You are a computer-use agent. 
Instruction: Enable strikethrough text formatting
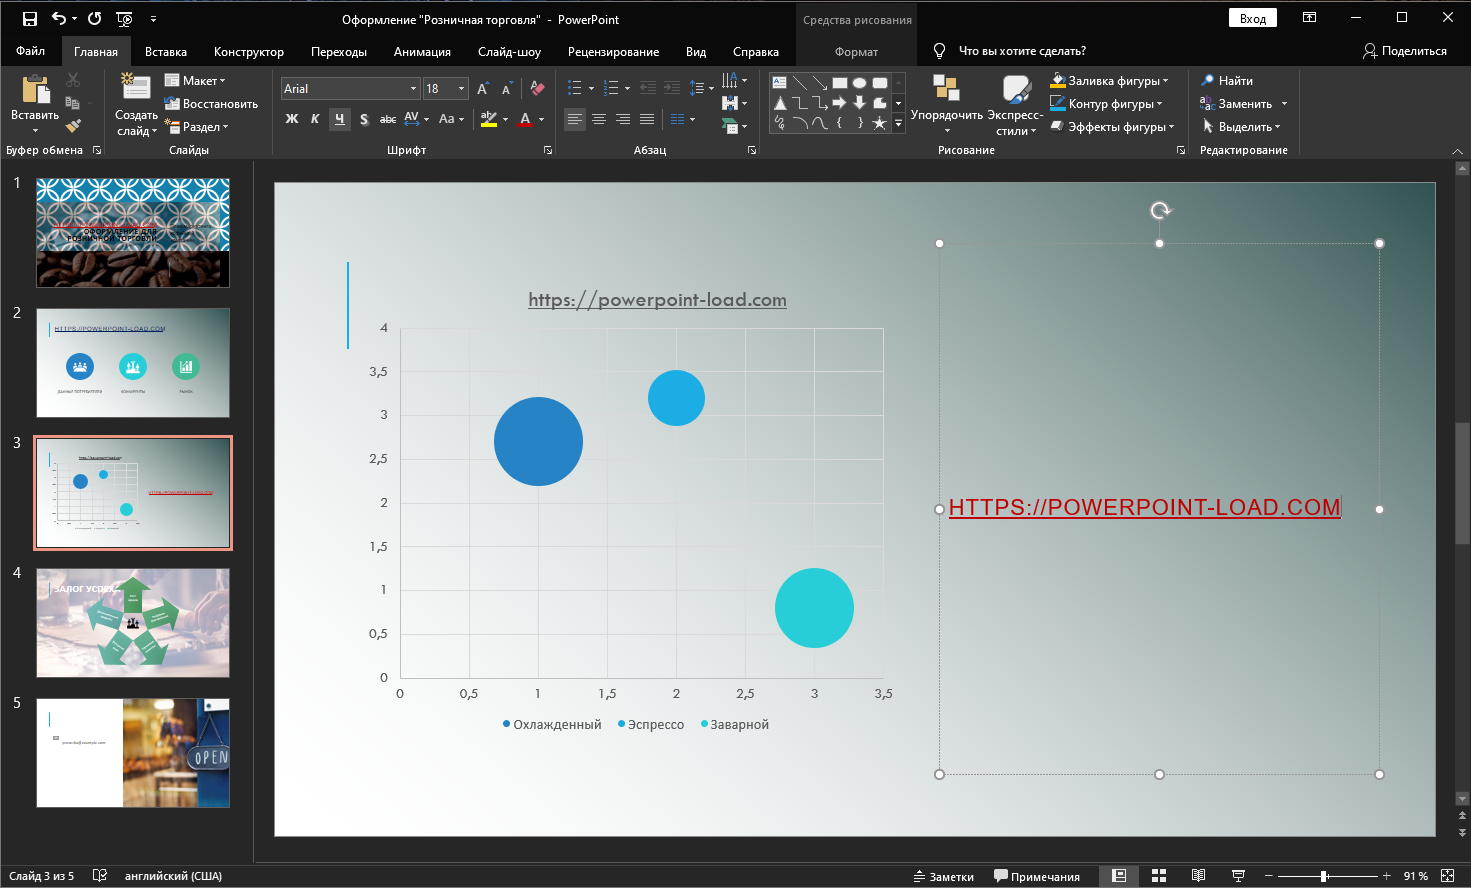click(388, 119)
